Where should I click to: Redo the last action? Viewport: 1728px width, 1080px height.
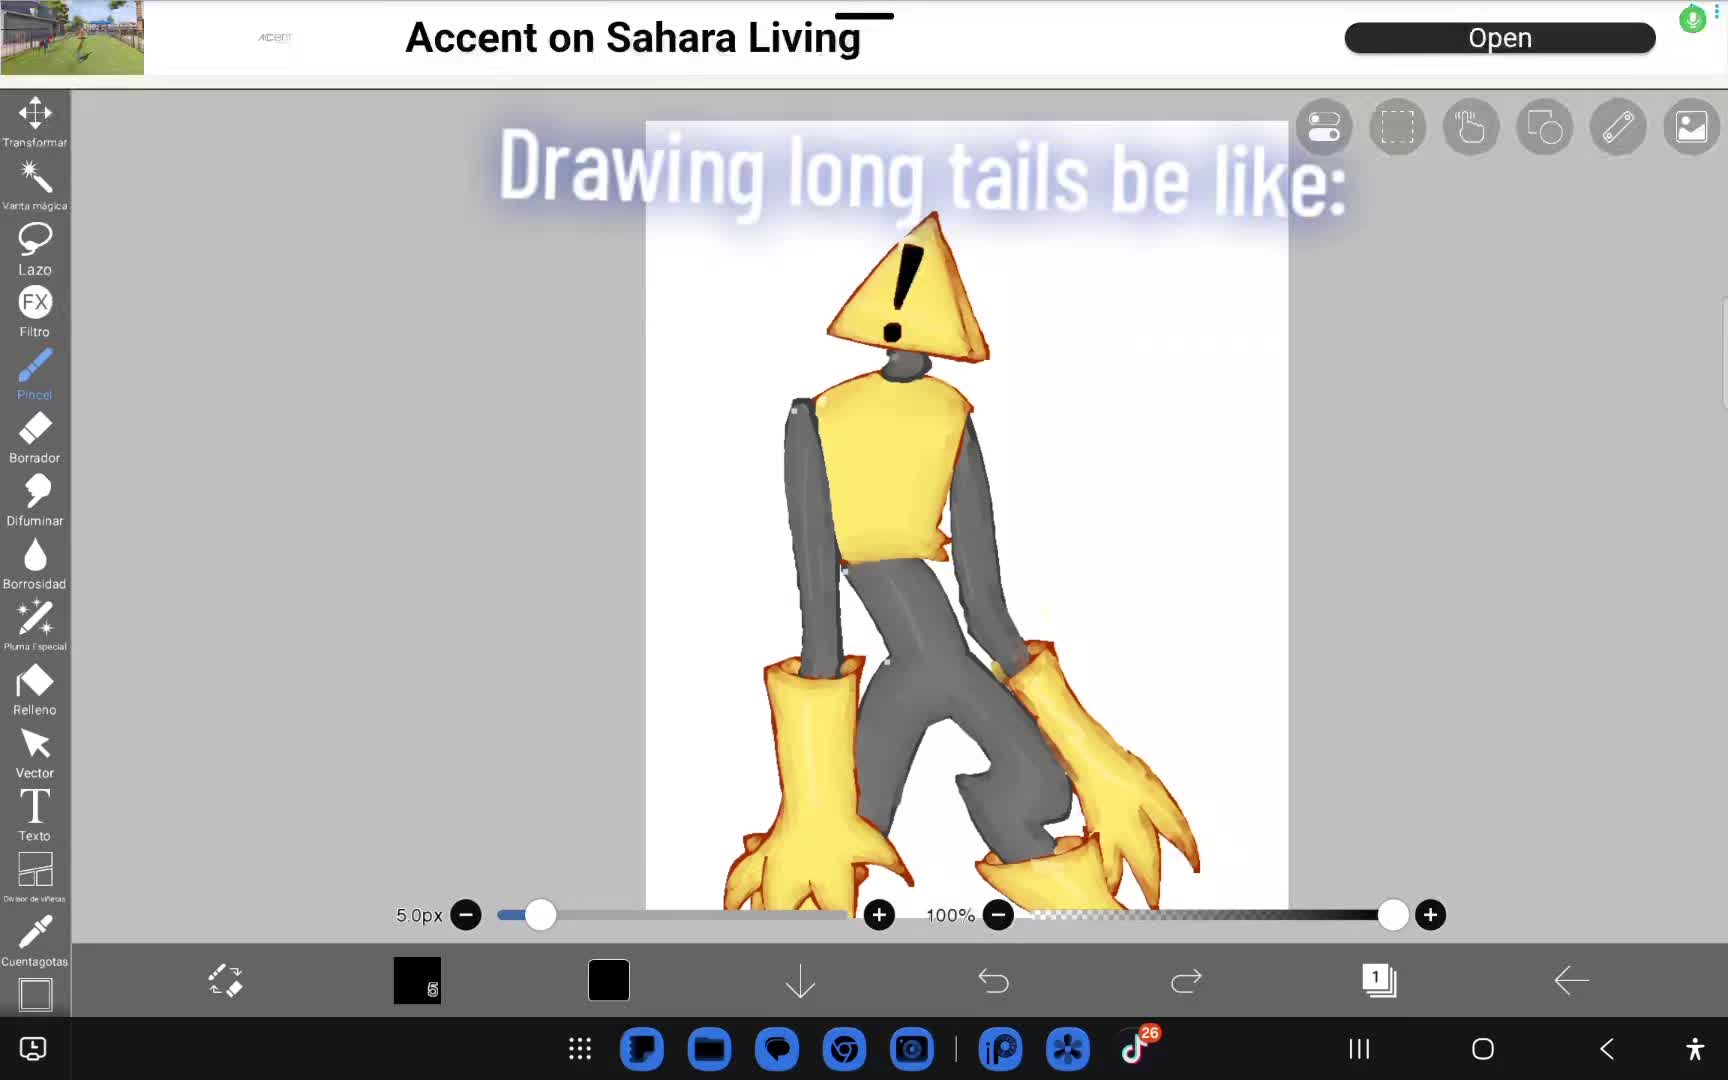pyautogui.click(x=1186, y=981)
